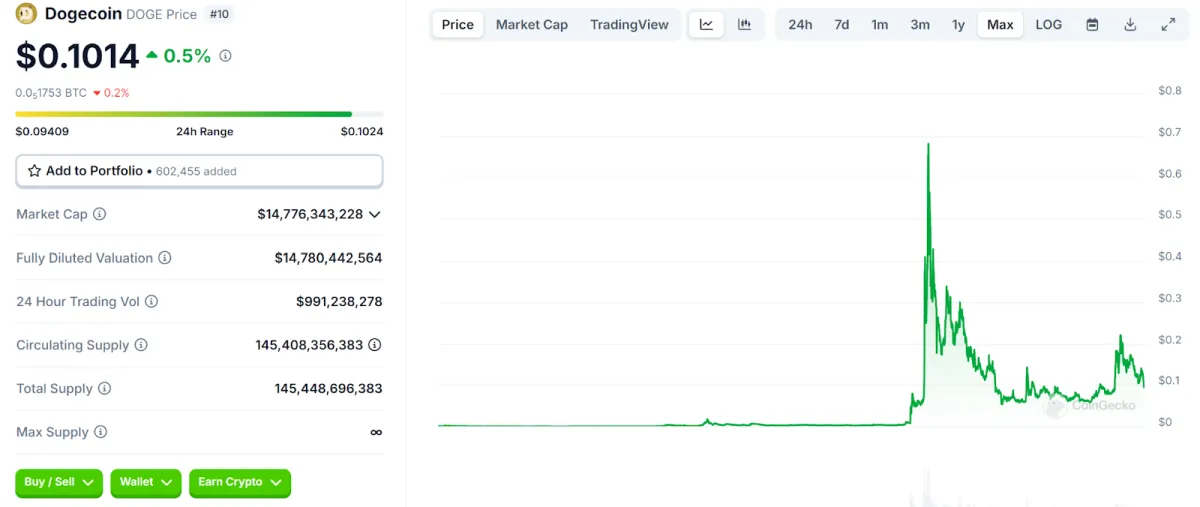Set chart range to 1m
This screenshot has width=1200, height=507.
point(880,25)
